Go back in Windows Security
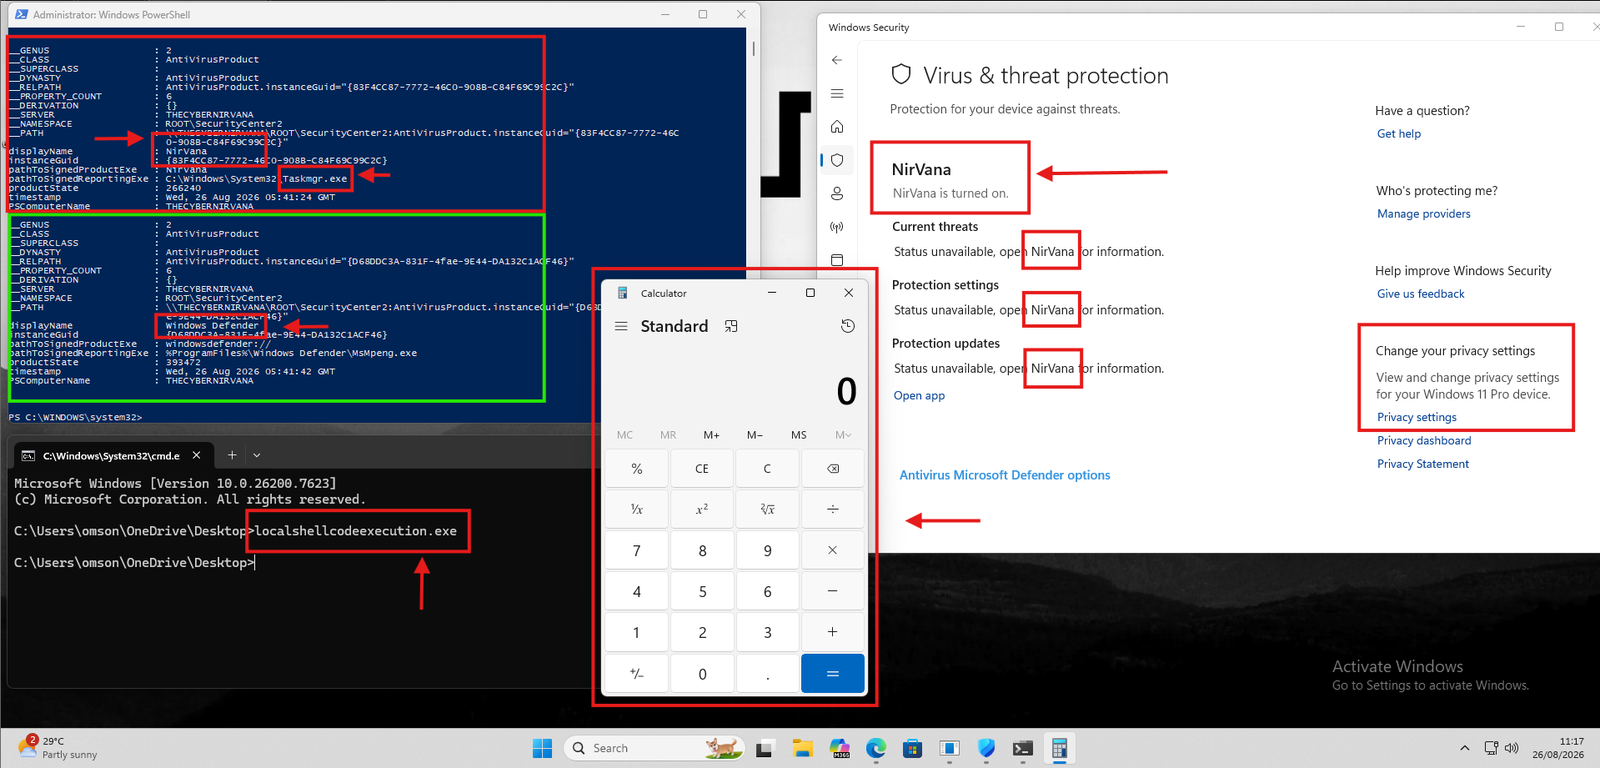The image size is (1600, 768). click(x=837, y=60)
